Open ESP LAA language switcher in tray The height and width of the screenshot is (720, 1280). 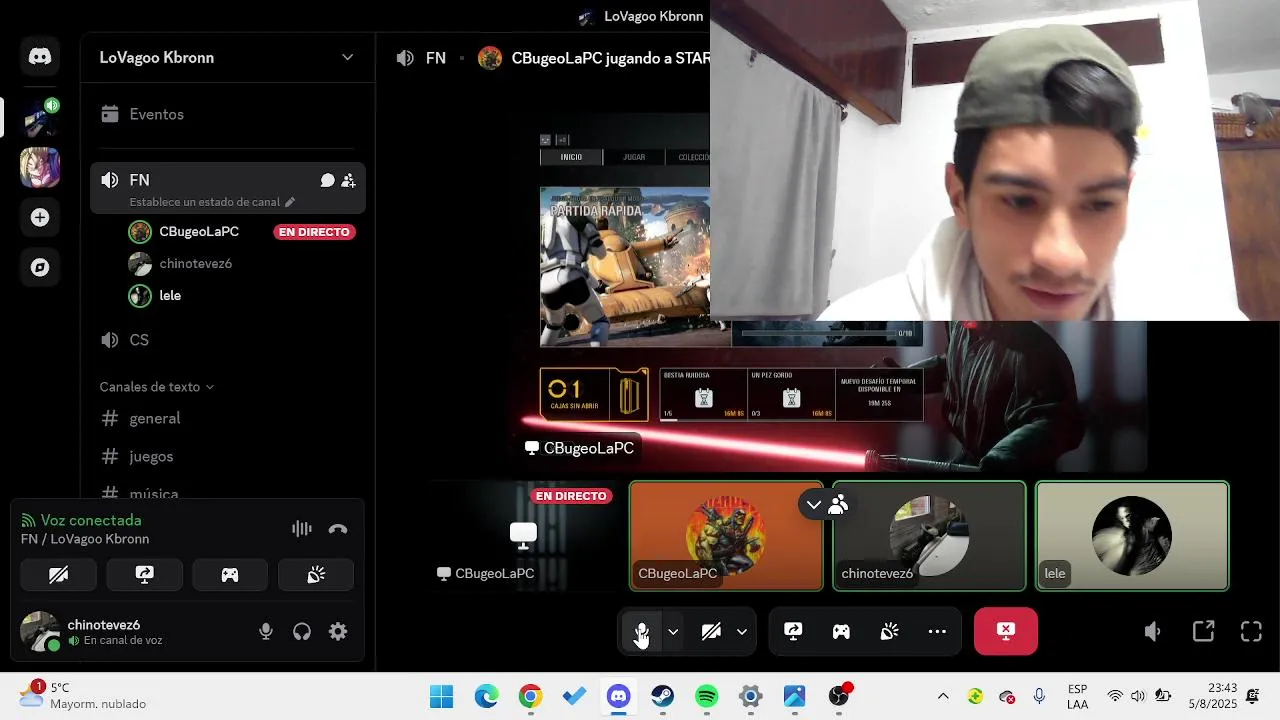(x=1078, y=697)
